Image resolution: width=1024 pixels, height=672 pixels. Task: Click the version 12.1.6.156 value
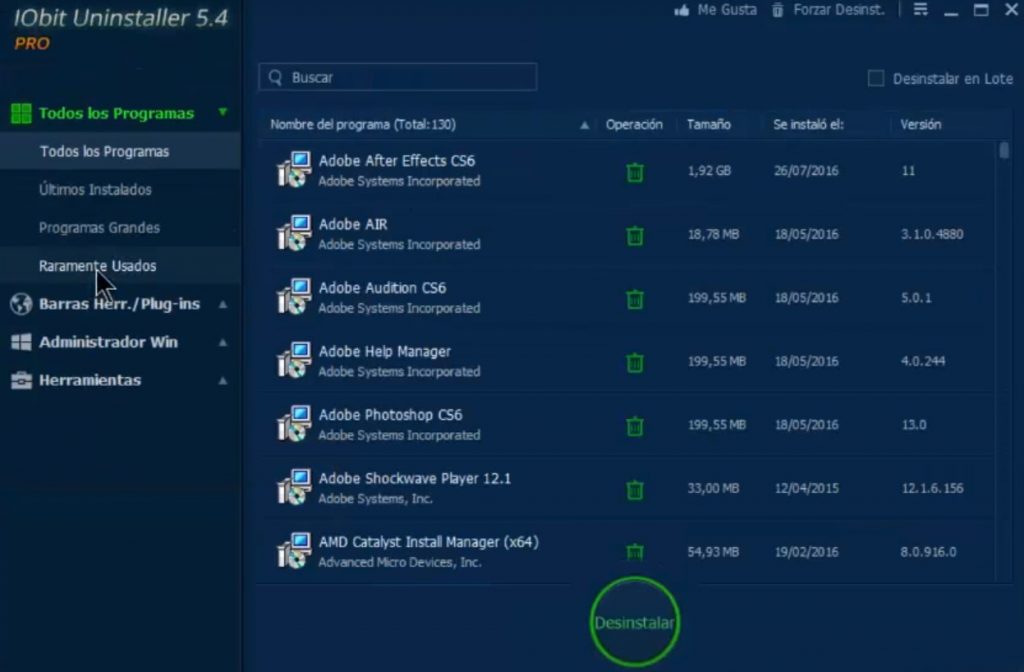[x=932, y=488]
